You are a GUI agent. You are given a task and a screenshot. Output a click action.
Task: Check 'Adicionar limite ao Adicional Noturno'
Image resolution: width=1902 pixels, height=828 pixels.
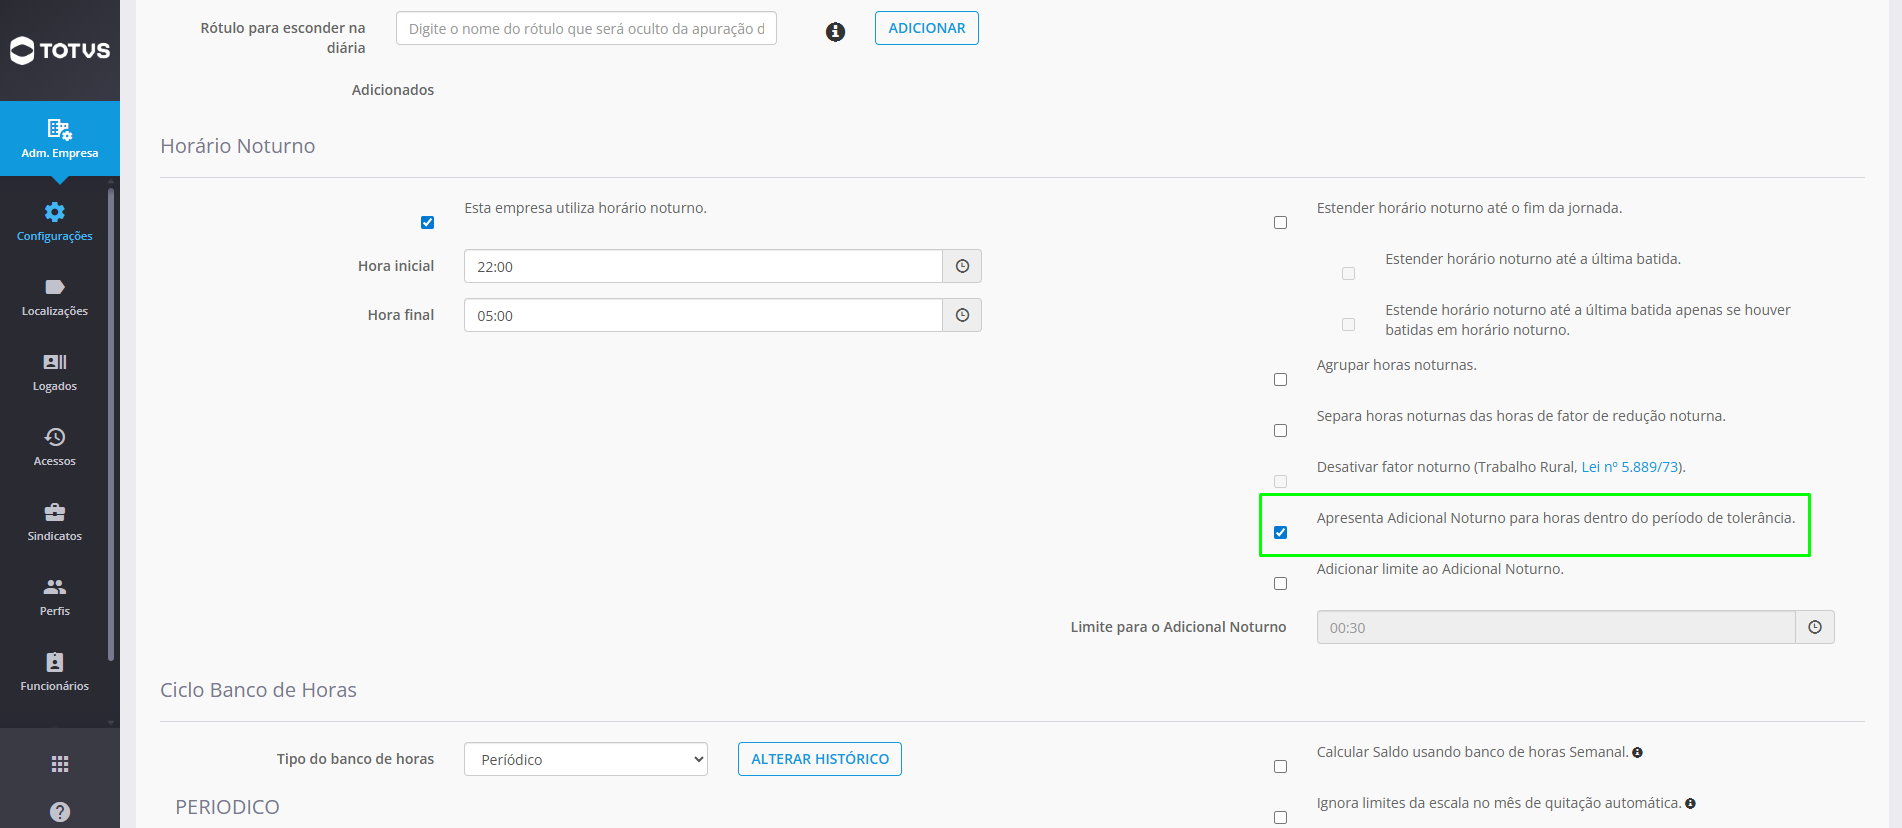(x=1280, y=583)
